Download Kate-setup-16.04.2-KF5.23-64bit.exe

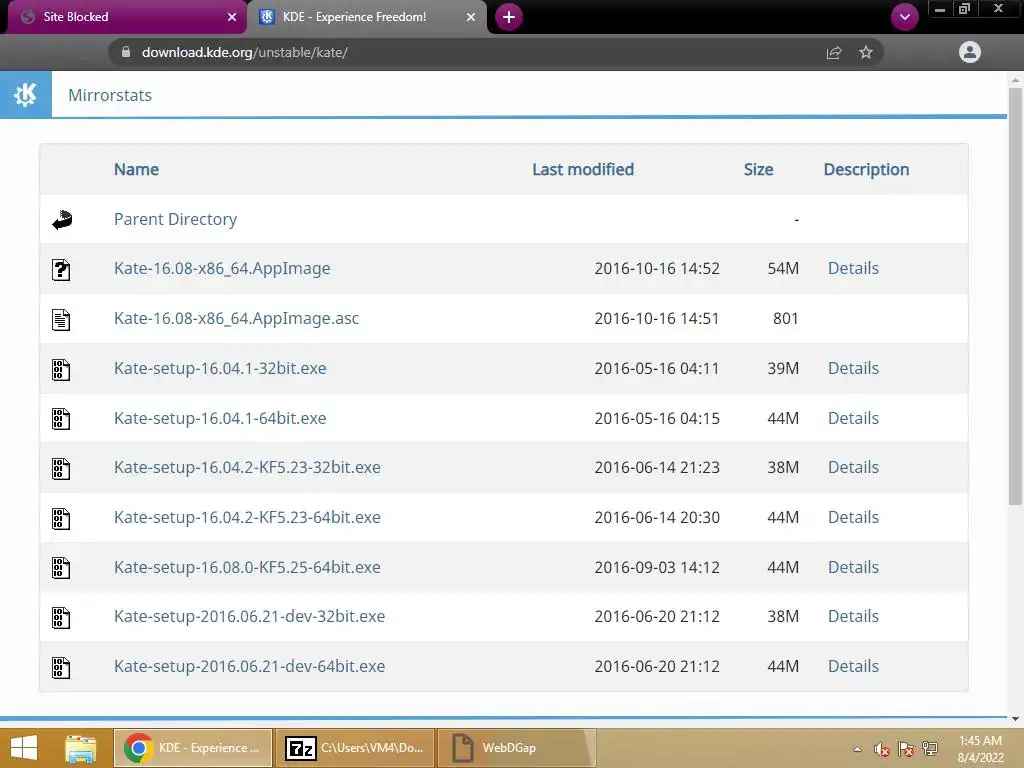pos(247,518)
